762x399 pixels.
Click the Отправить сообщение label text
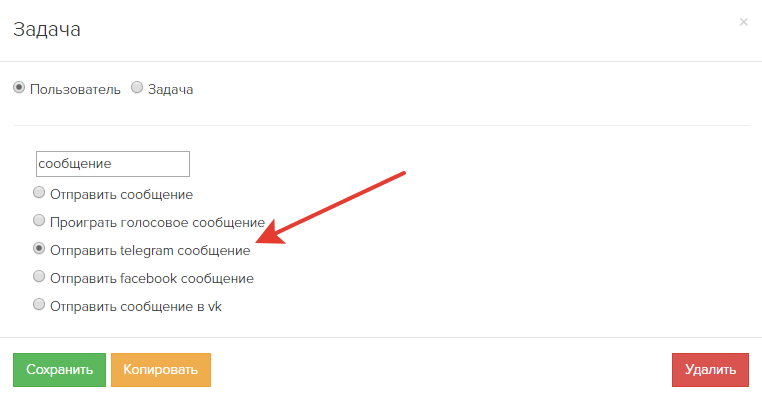click(x=121, y=194)
